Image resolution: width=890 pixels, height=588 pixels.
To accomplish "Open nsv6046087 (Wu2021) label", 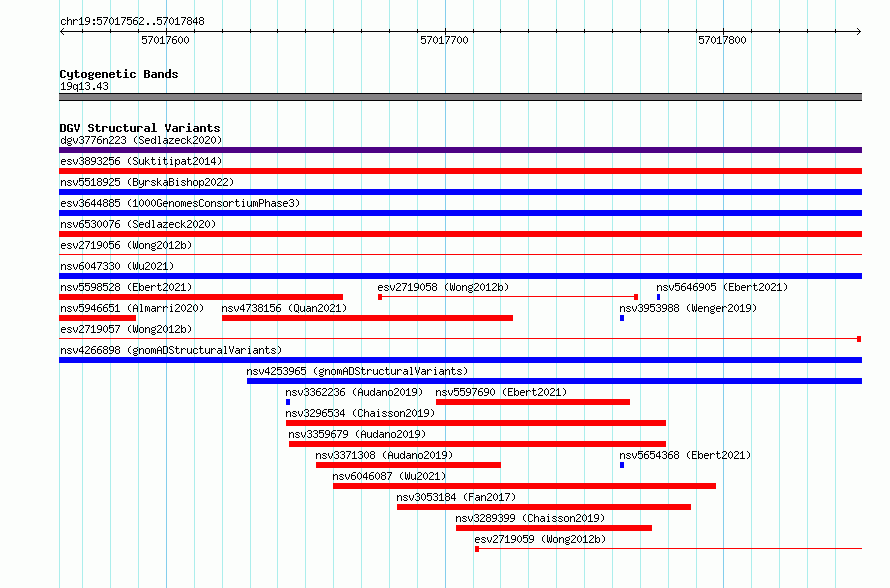I will (x=389, y=476).
